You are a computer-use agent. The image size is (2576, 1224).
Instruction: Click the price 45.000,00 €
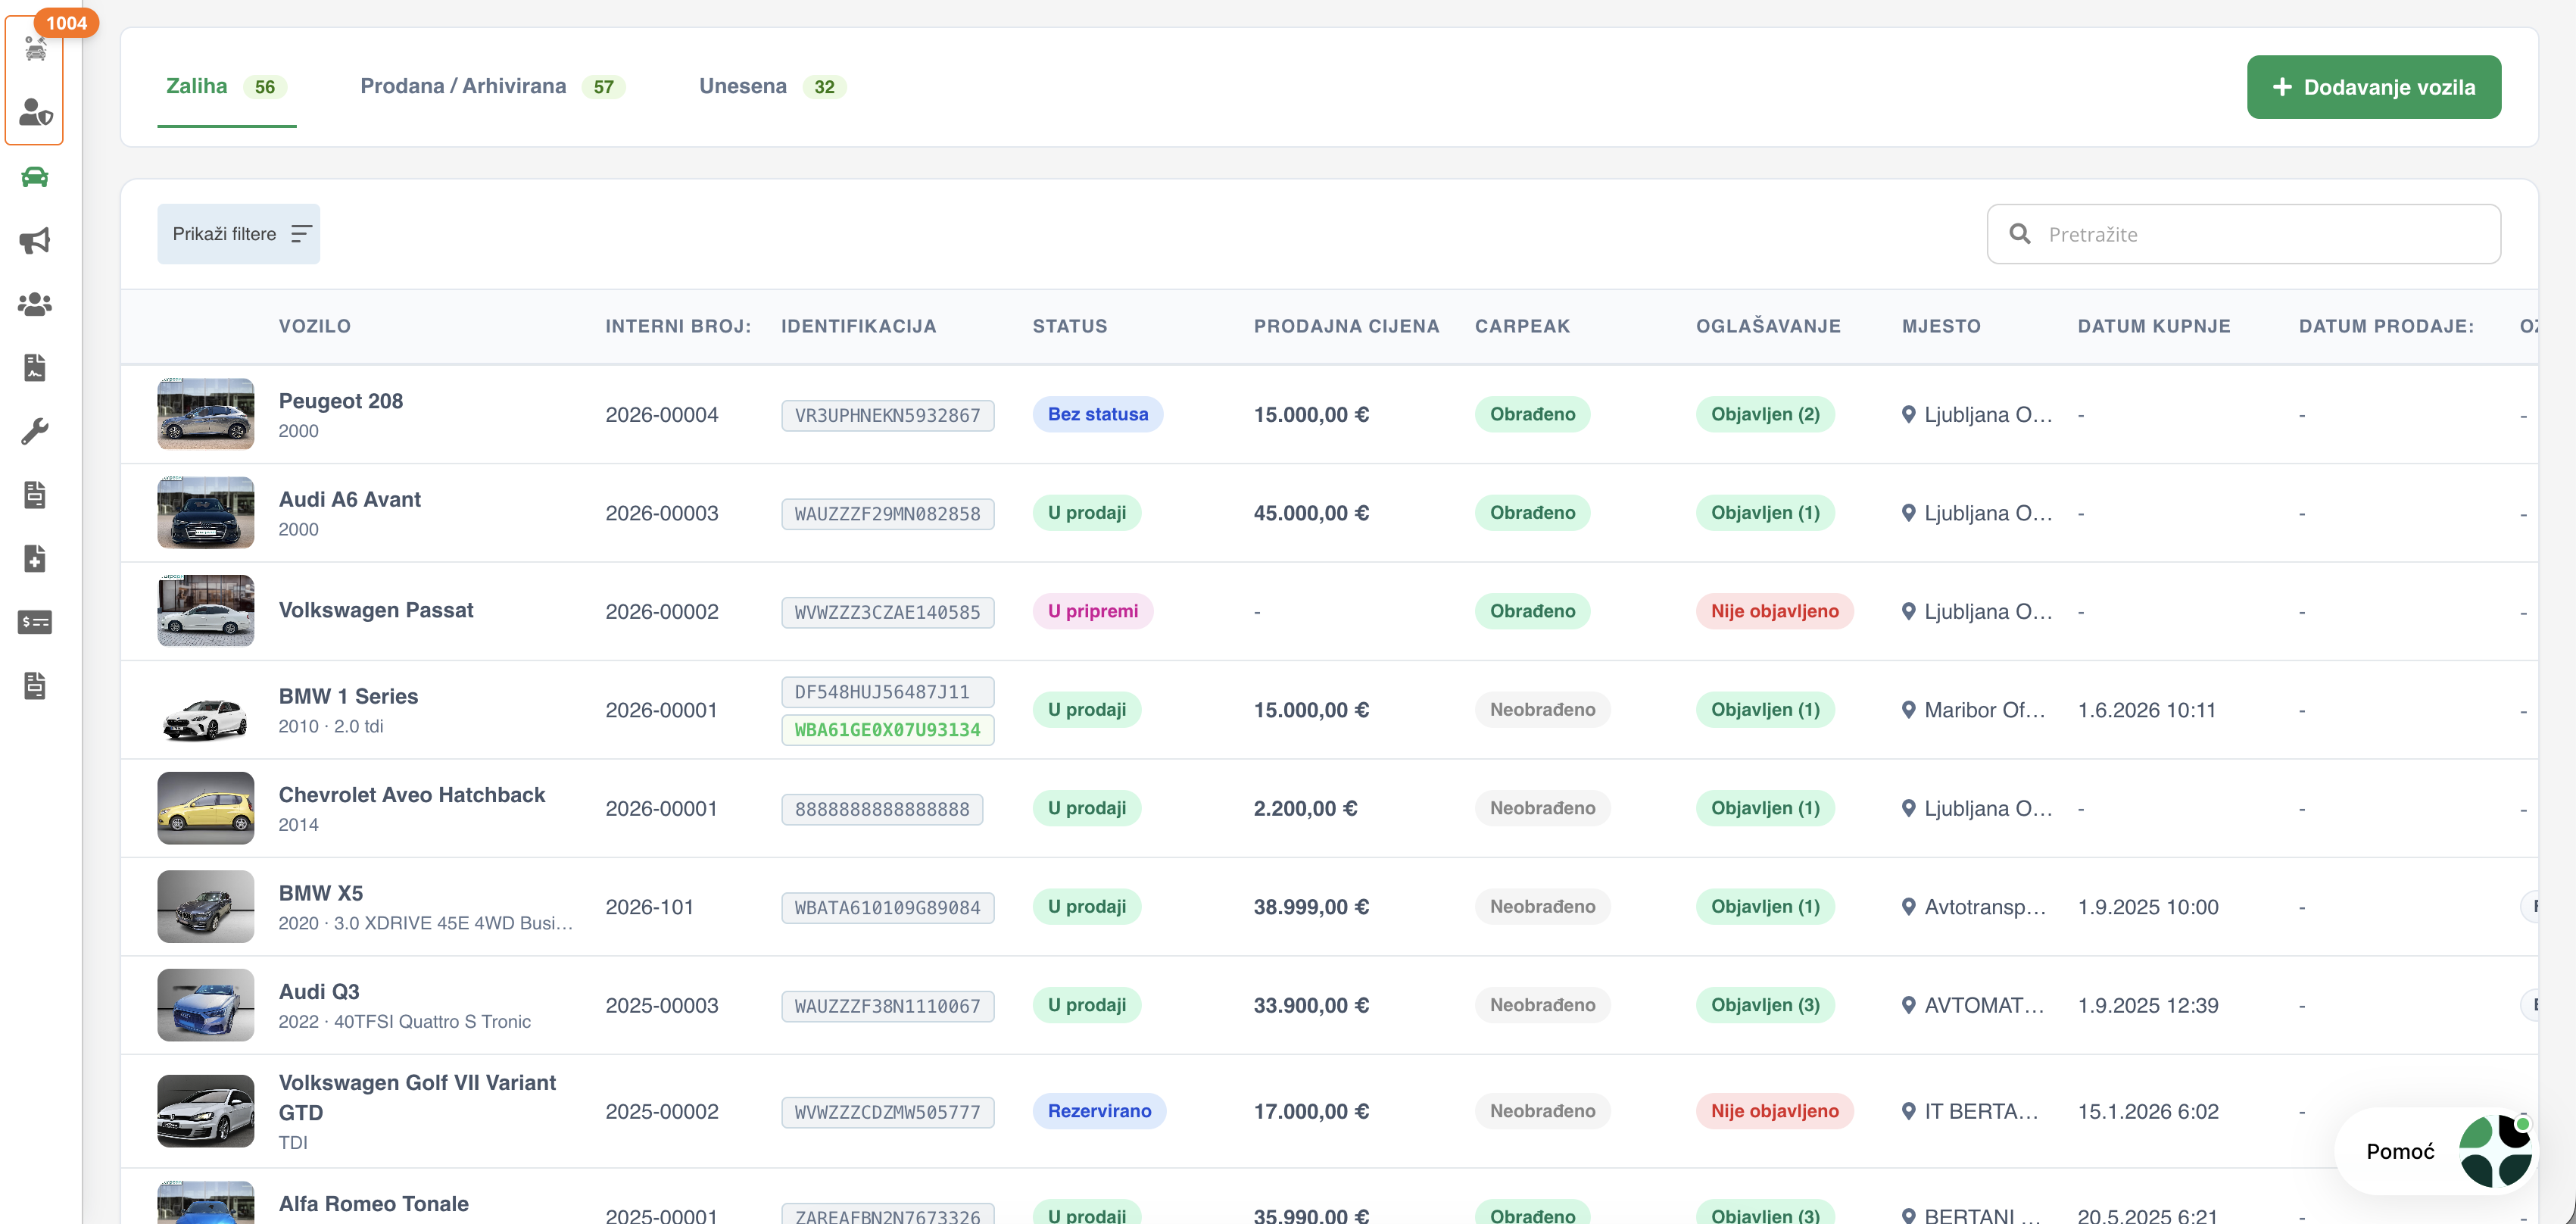[1311, 513]
